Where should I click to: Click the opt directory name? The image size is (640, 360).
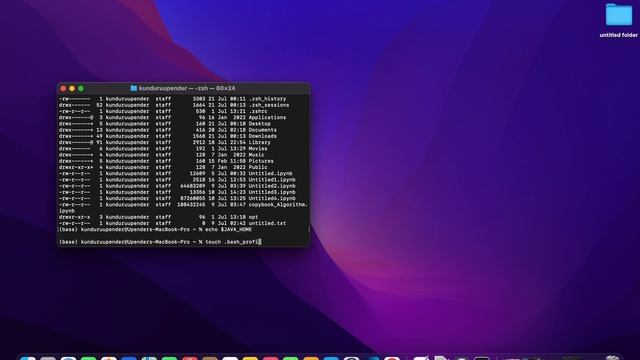253,217
